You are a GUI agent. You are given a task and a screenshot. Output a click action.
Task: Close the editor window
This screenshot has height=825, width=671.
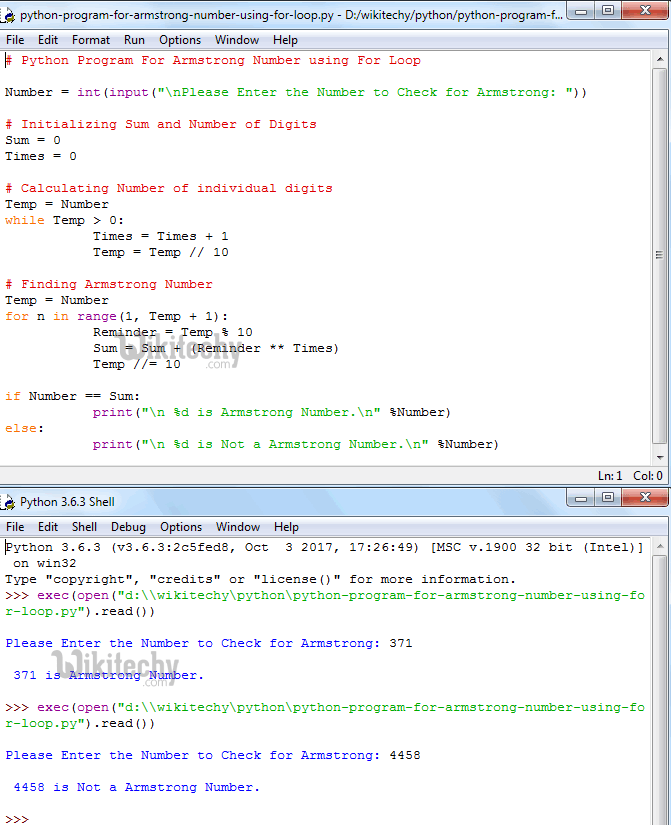point(645,11)
